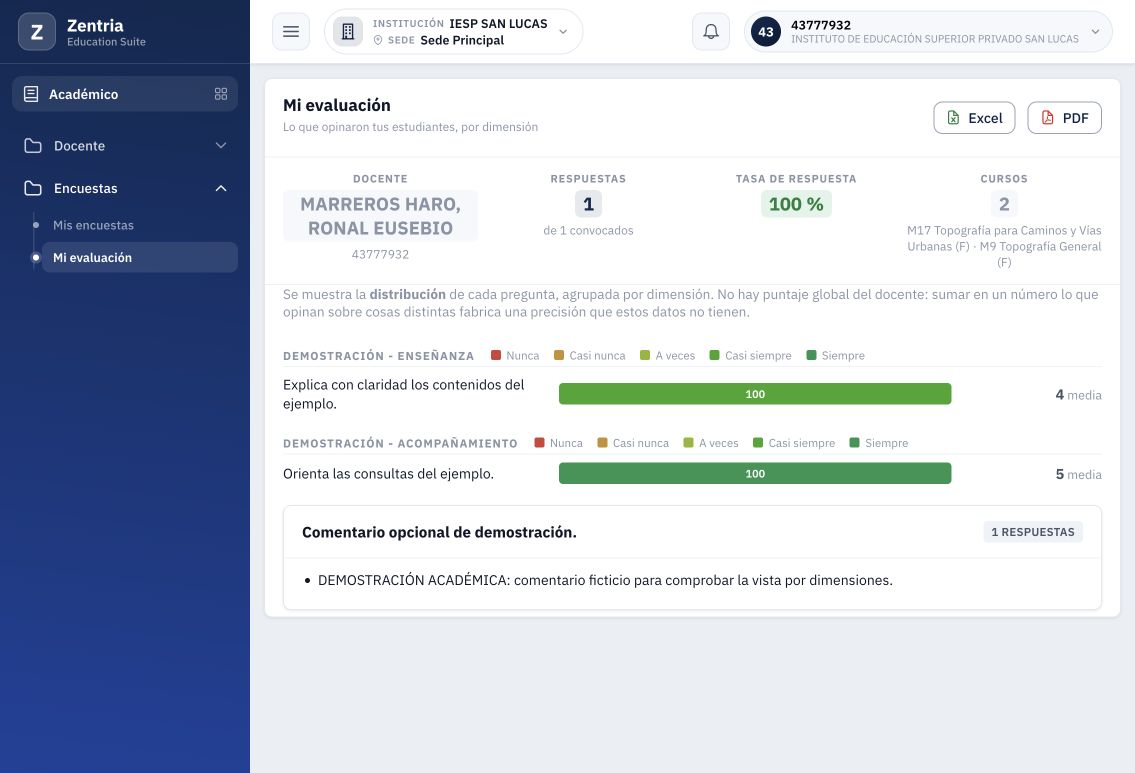Click the sede location pin icon
1135x773 pixels.
pos(378,41)
